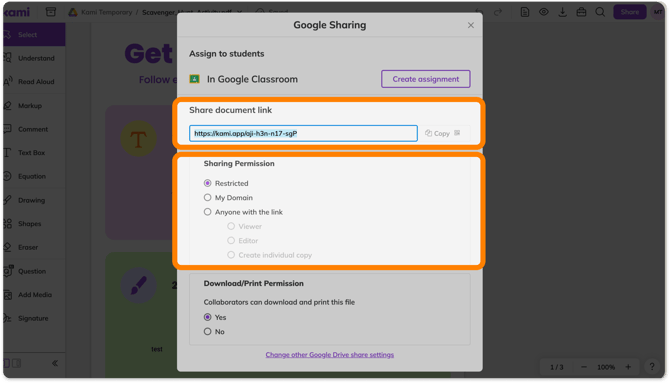Click the undo arrow icon
This screenshot has width=670, height=383.
479,12
